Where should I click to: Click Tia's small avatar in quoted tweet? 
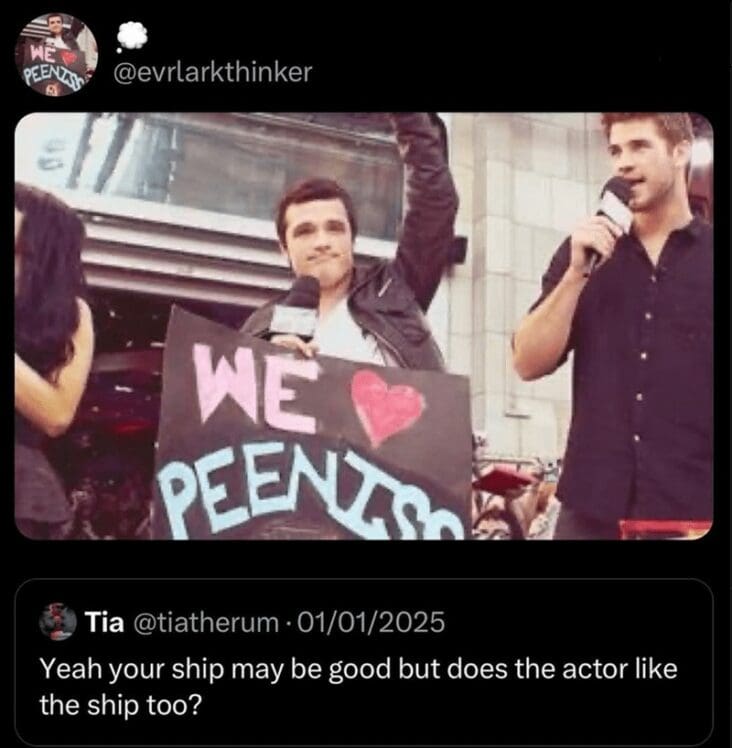(x=58, y=623)
